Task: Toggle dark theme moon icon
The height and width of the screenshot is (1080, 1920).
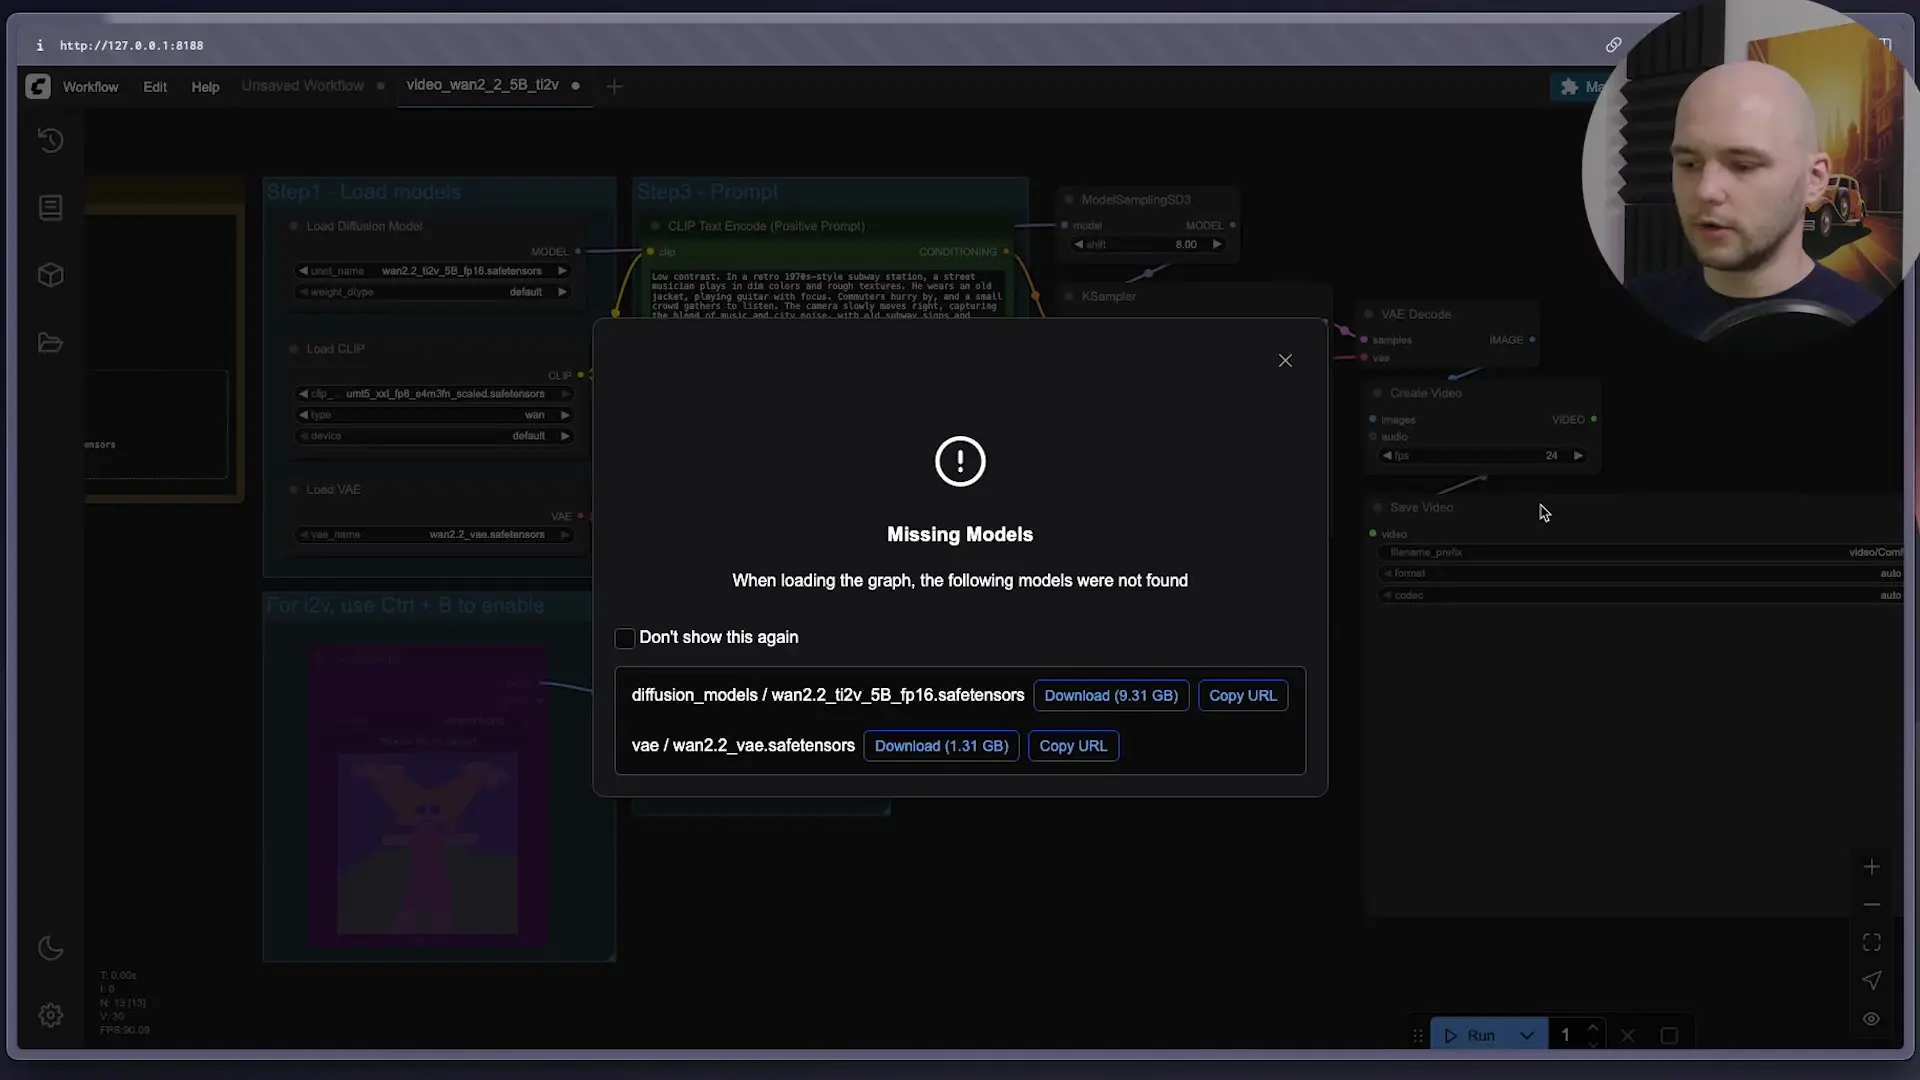Action: (x=50, y=948)
